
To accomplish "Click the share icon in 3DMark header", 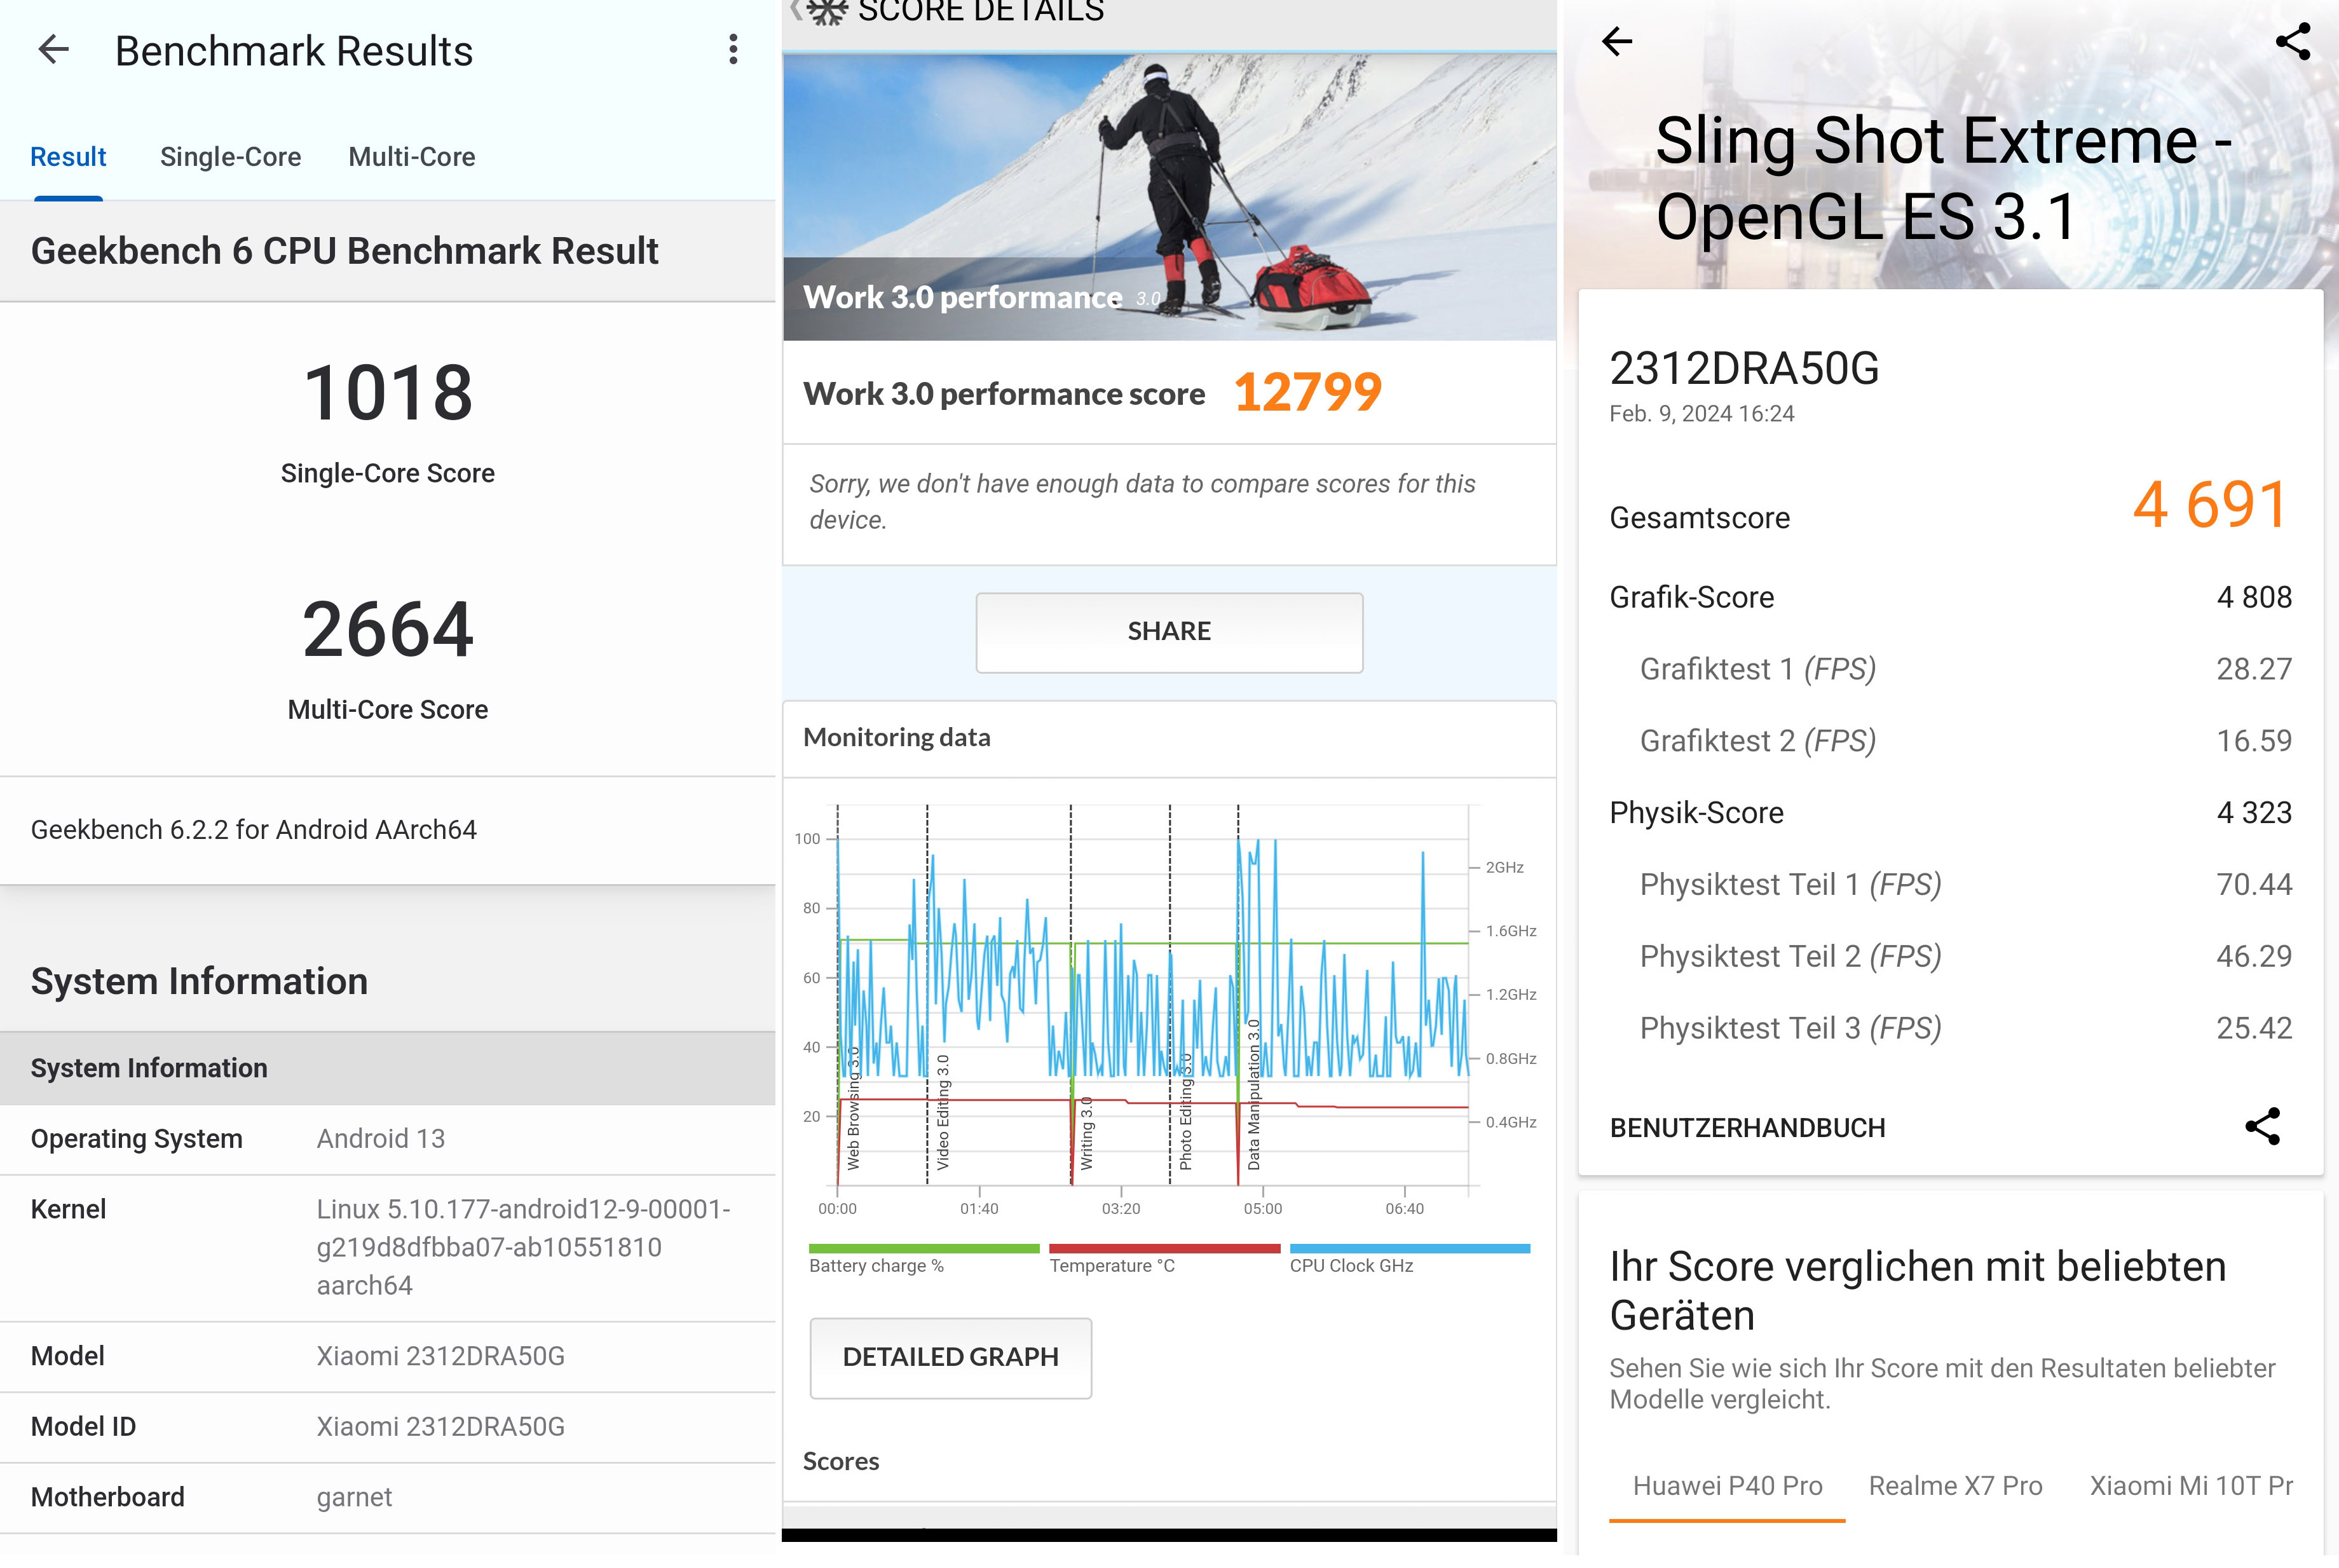I will pos(2293,40).
